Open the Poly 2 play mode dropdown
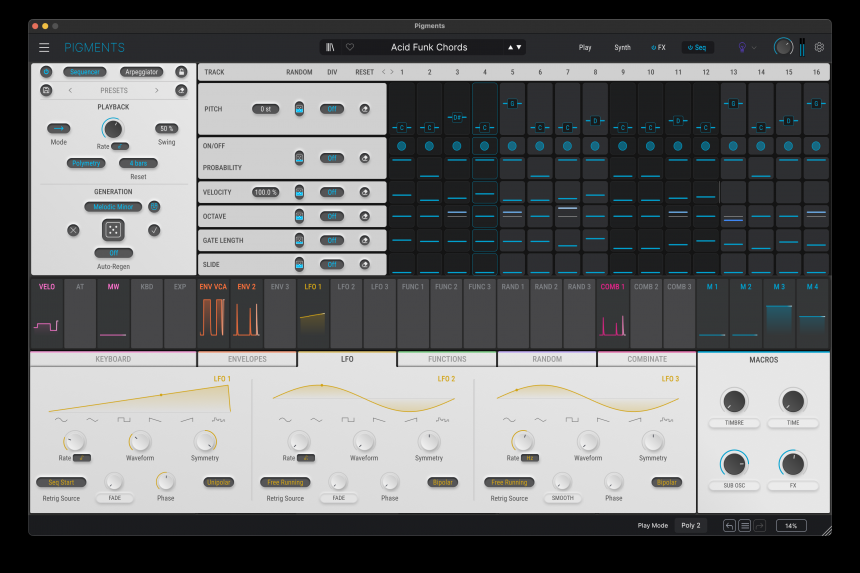Screen dimensions: 860x573 pyautogui.click(x=691, y=525)
